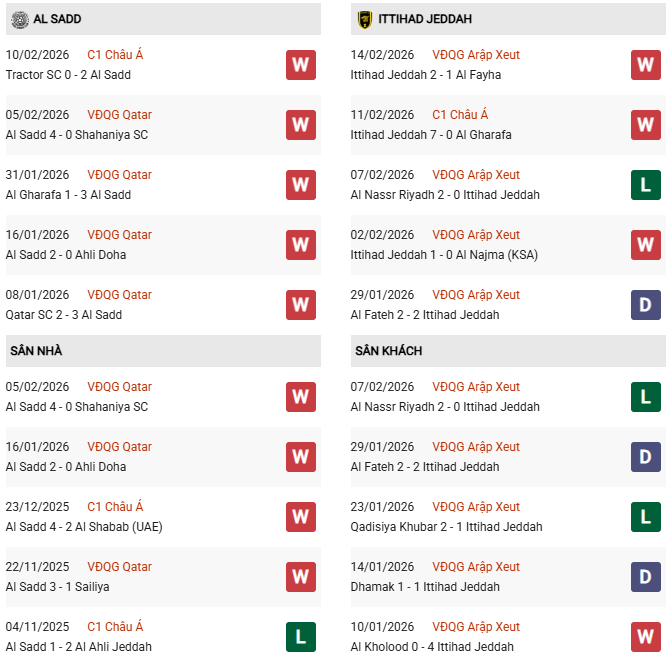Click the Qatar SC 2 - 3 Al Sadd result
This screenshot has height=660, width=666.
[x=64, y=315]
